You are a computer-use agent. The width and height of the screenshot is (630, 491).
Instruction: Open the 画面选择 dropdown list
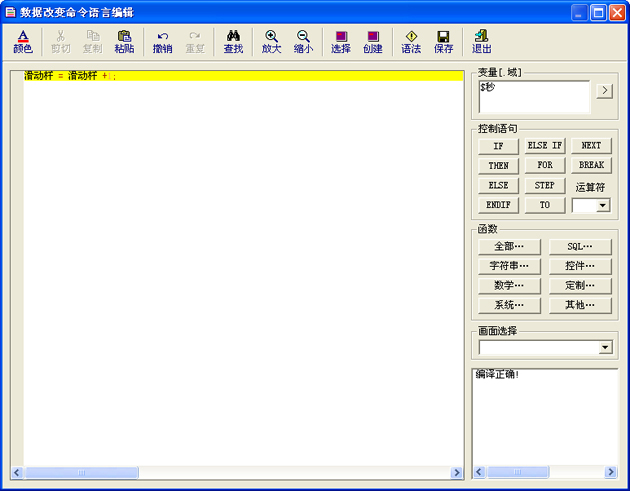605,347
